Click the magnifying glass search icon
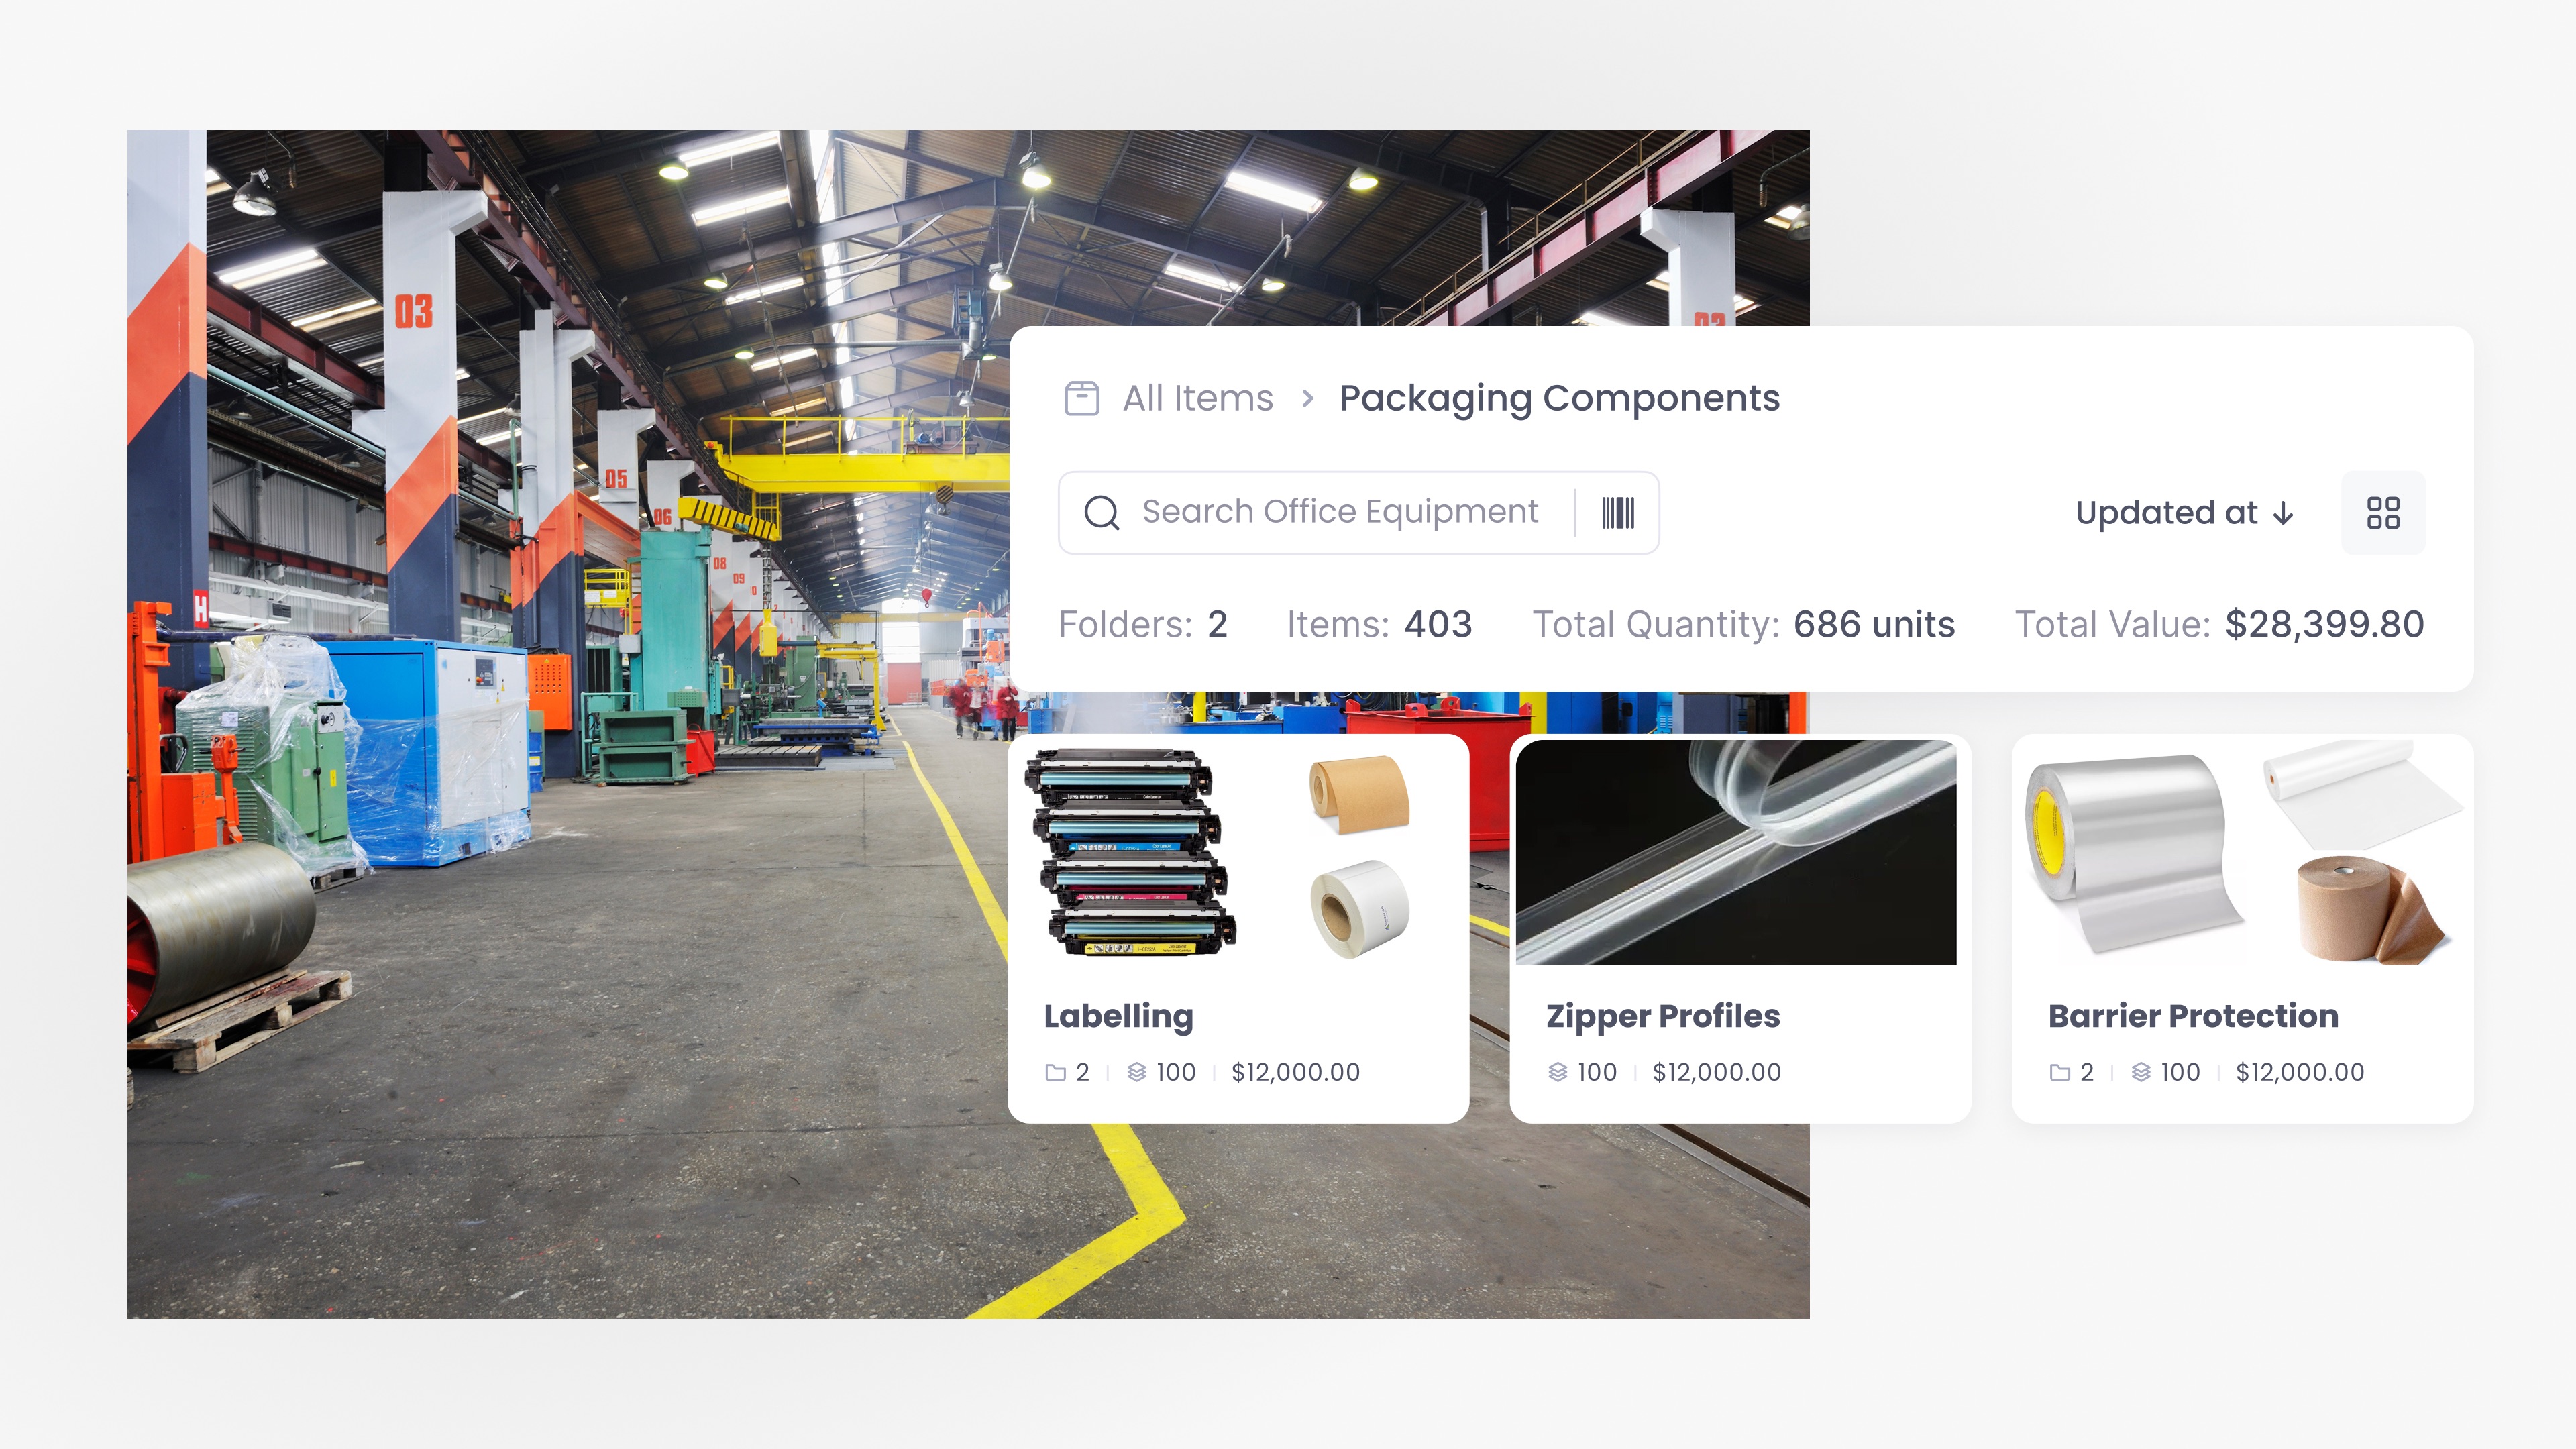Image resolution: width=2576 pixels, height=1449 pixels. click(1101, 513)
